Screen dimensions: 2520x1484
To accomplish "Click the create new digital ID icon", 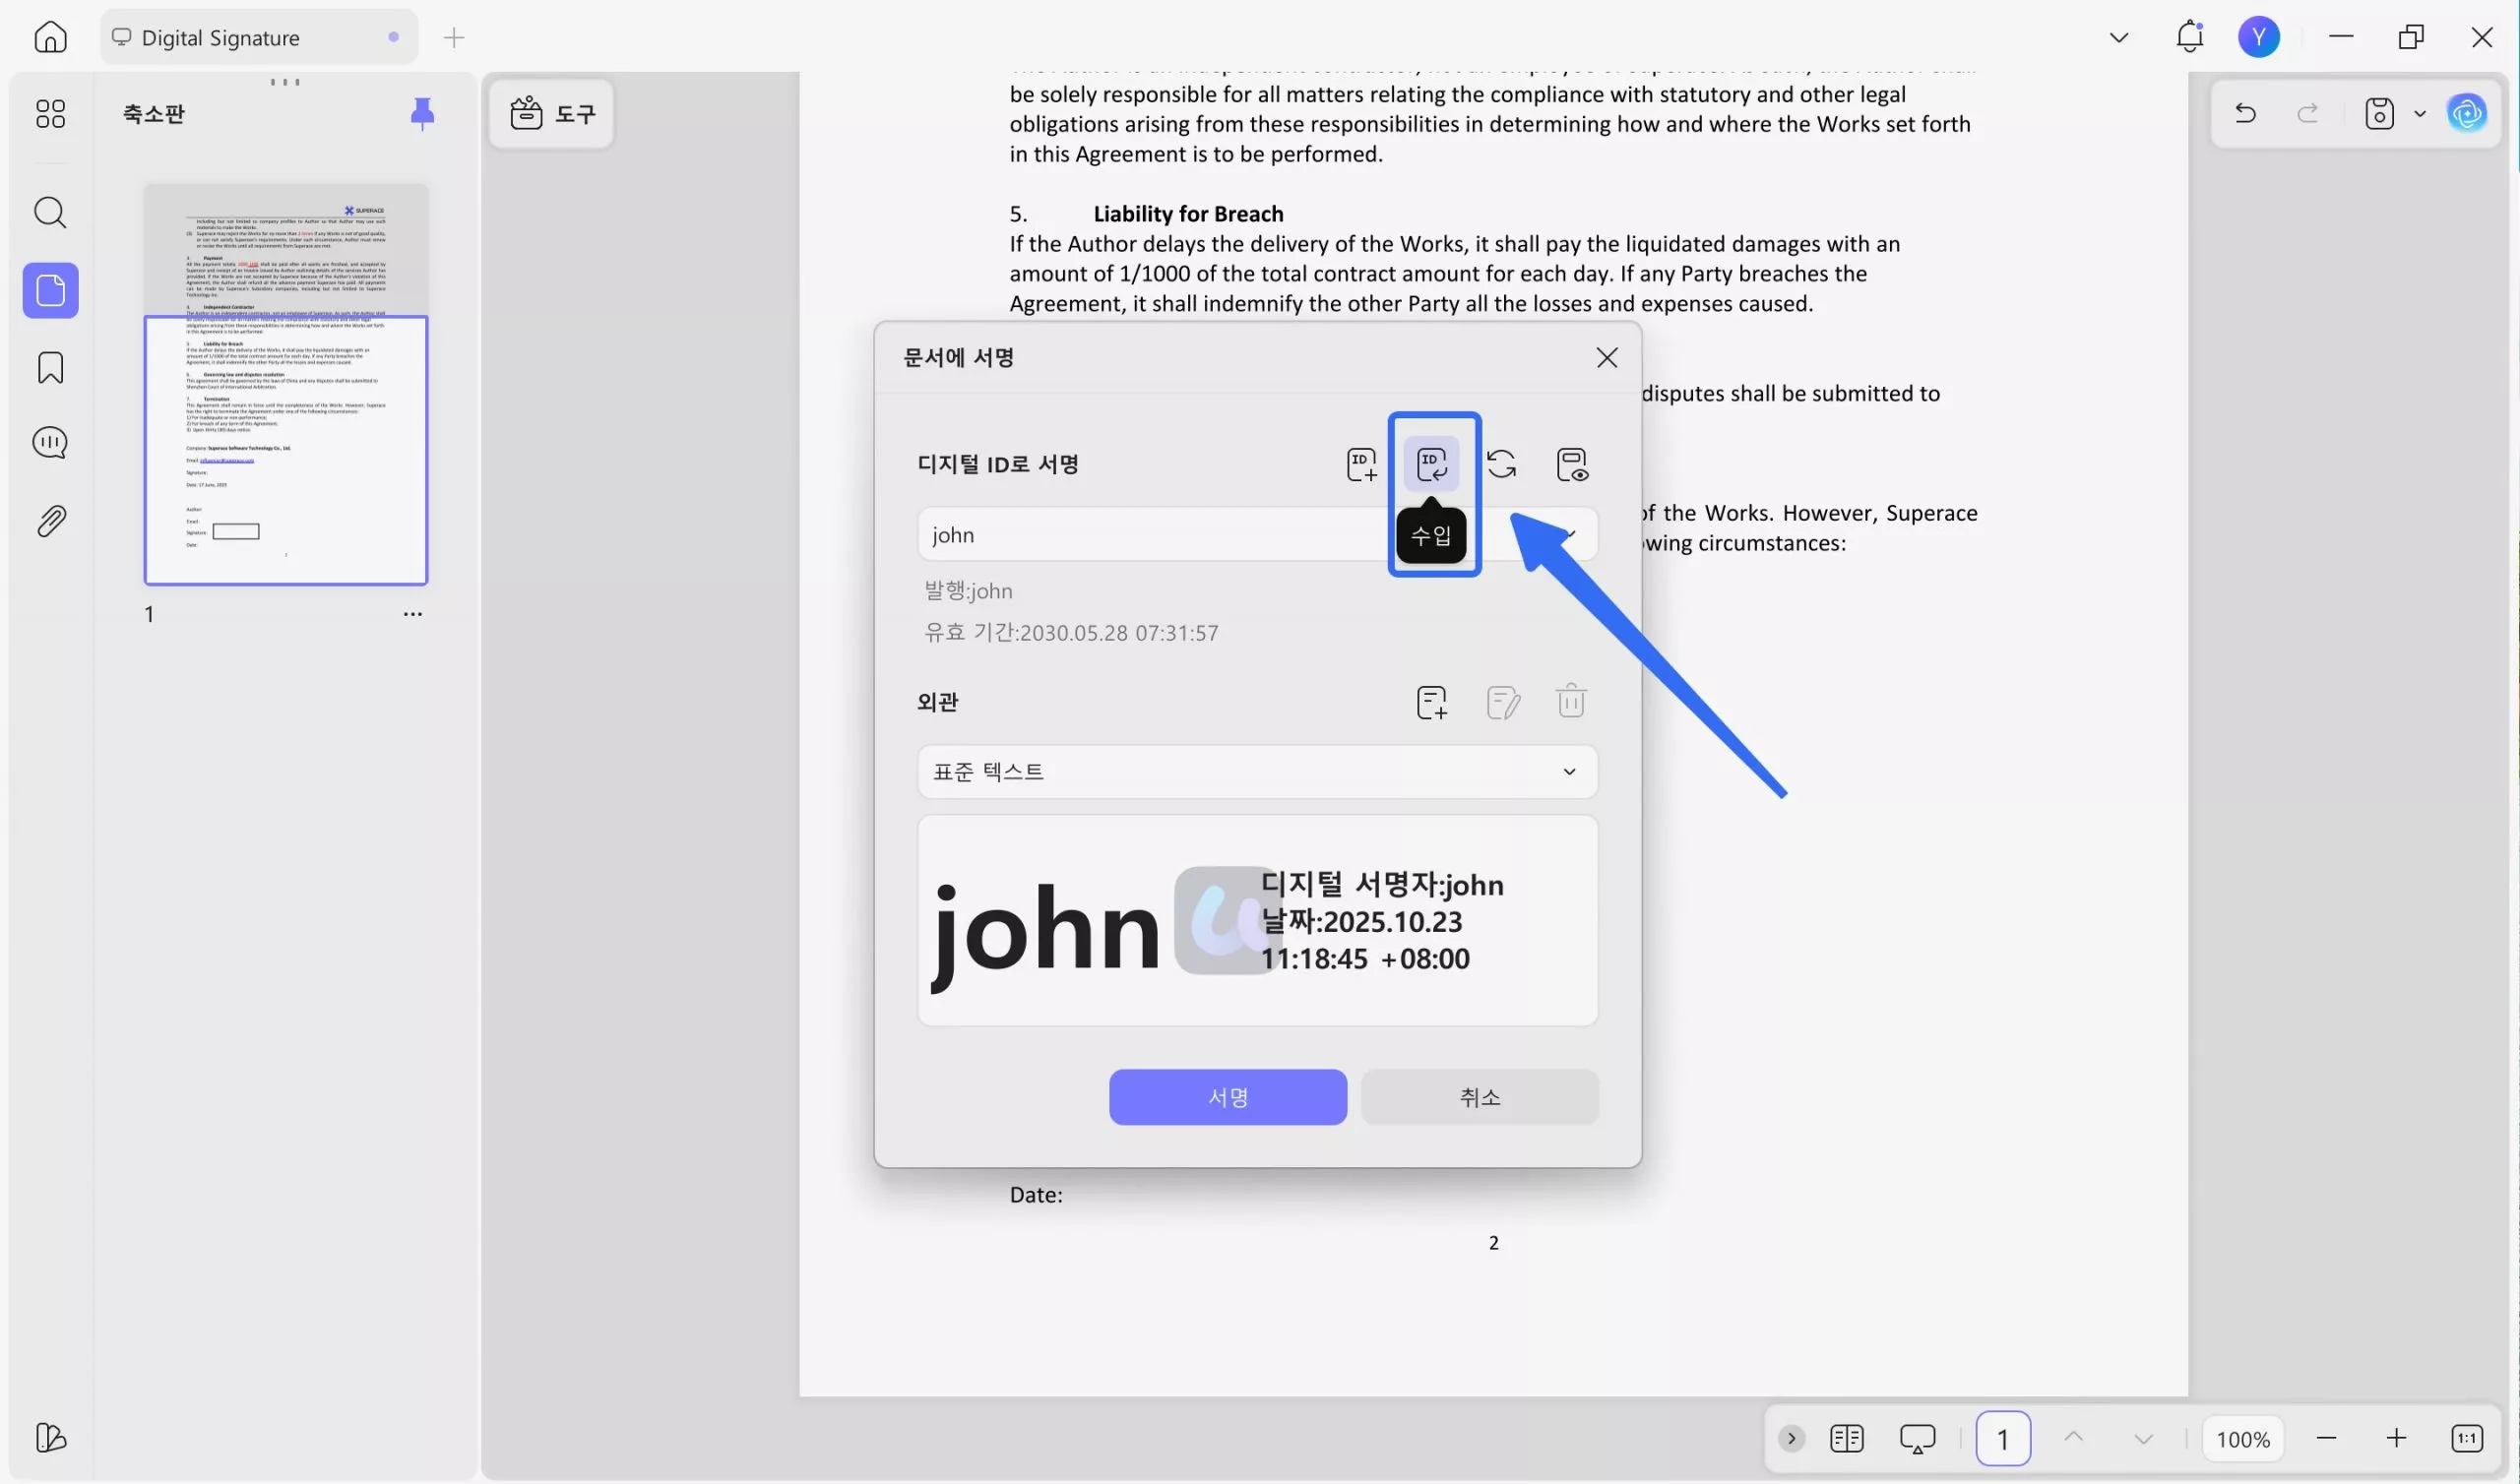I will 1361,464.
